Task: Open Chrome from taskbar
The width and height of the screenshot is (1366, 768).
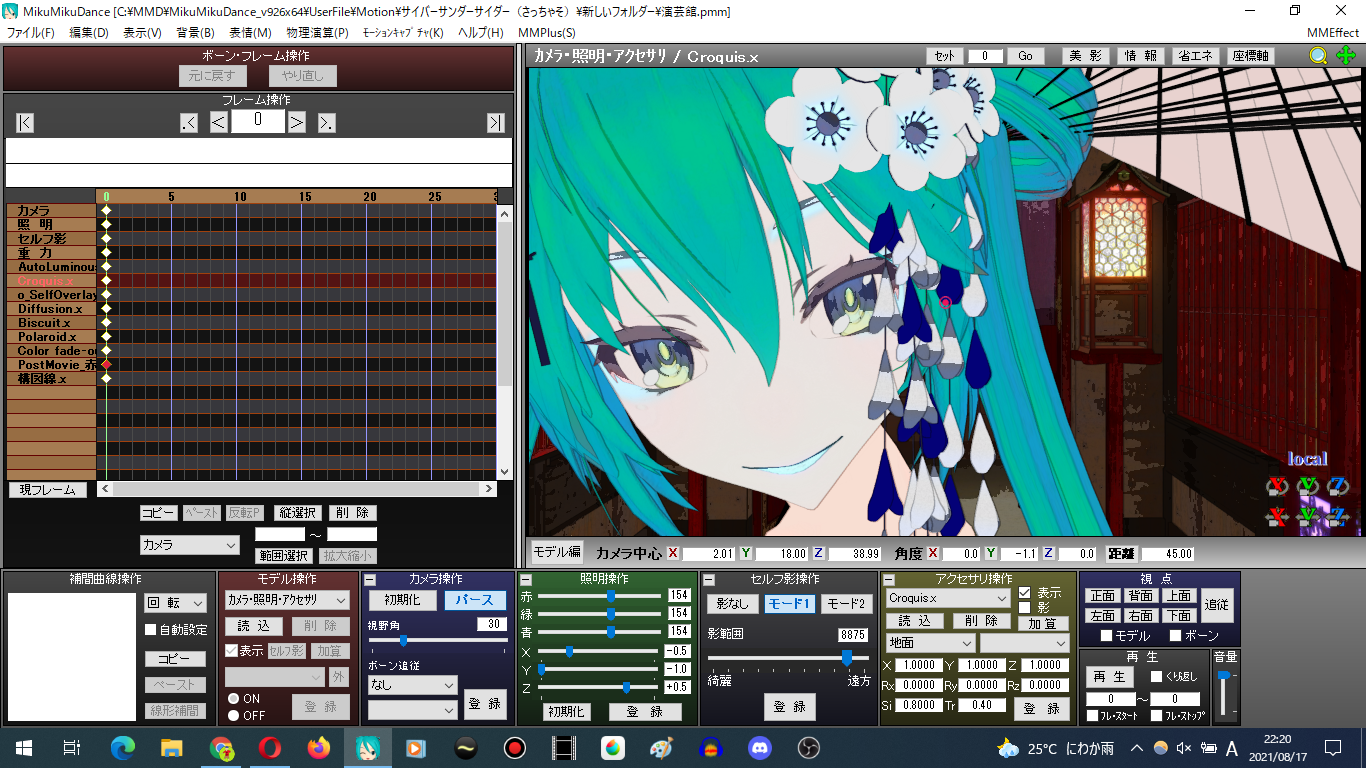Action: (221, 748)
